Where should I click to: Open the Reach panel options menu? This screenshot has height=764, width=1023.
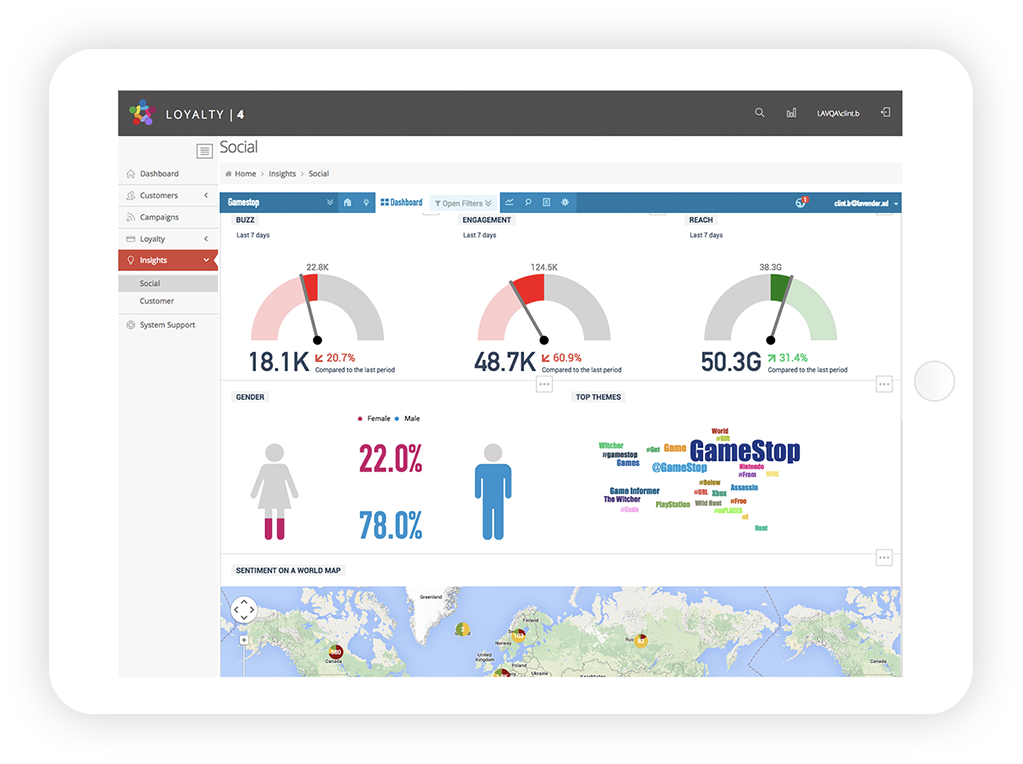click(884, 384)
